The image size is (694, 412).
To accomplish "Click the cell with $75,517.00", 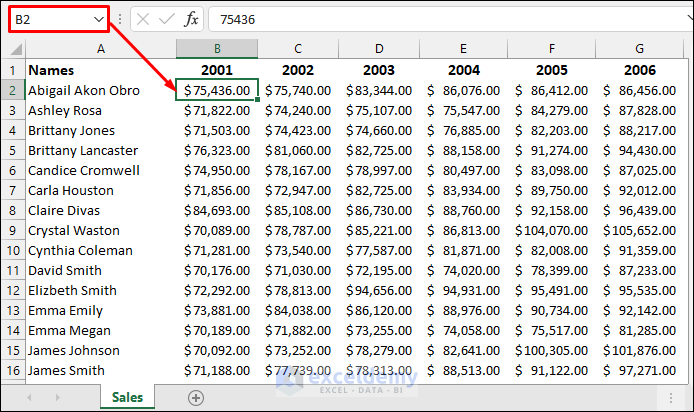I will tap(551, 331).
